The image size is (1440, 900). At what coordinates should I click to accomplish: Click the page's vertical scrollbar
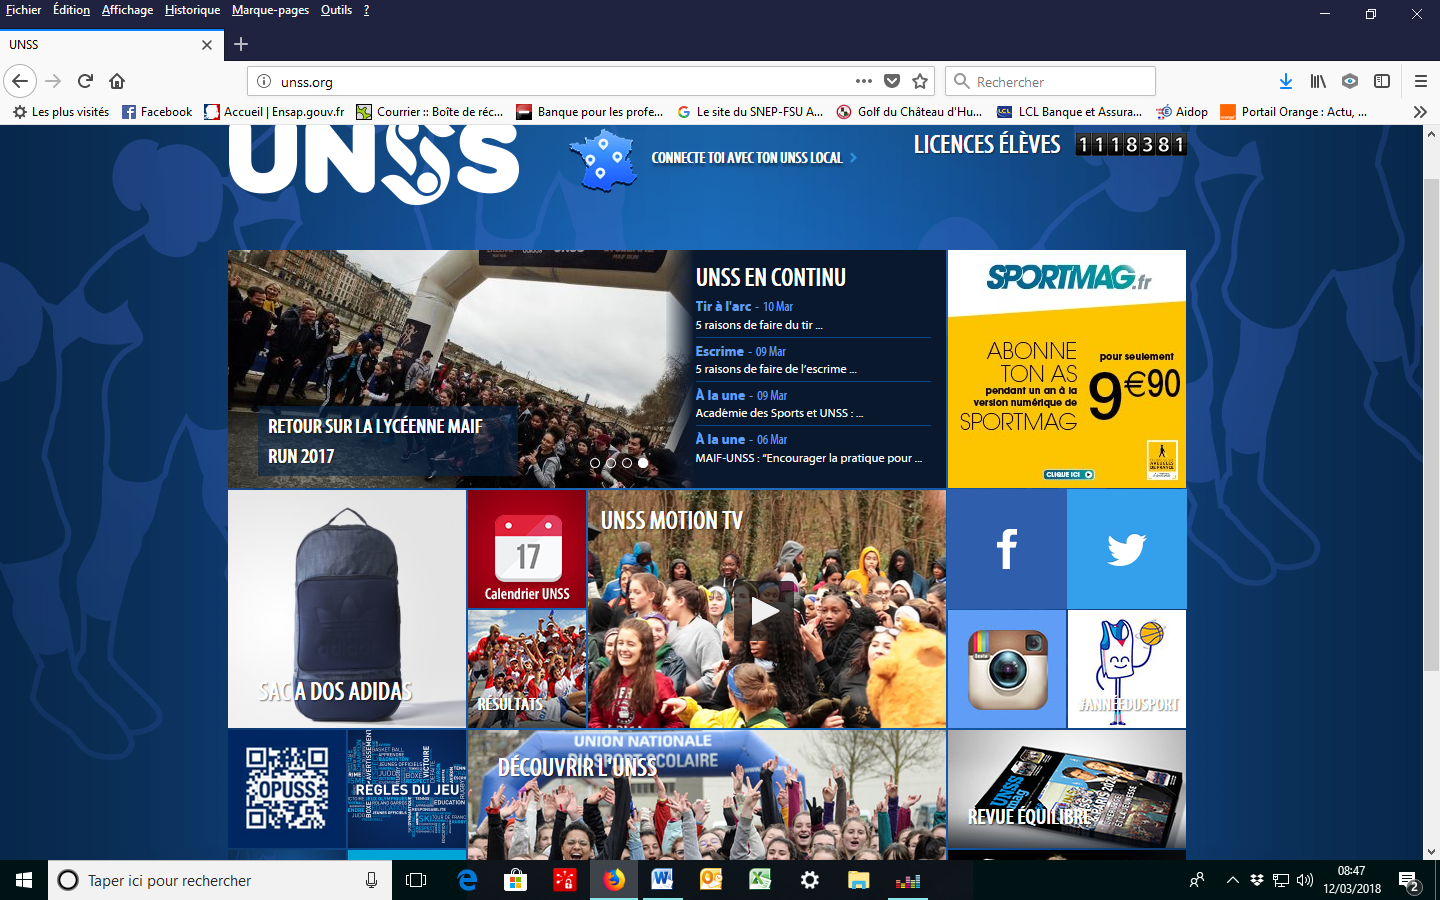click(x=1431, y=425)
